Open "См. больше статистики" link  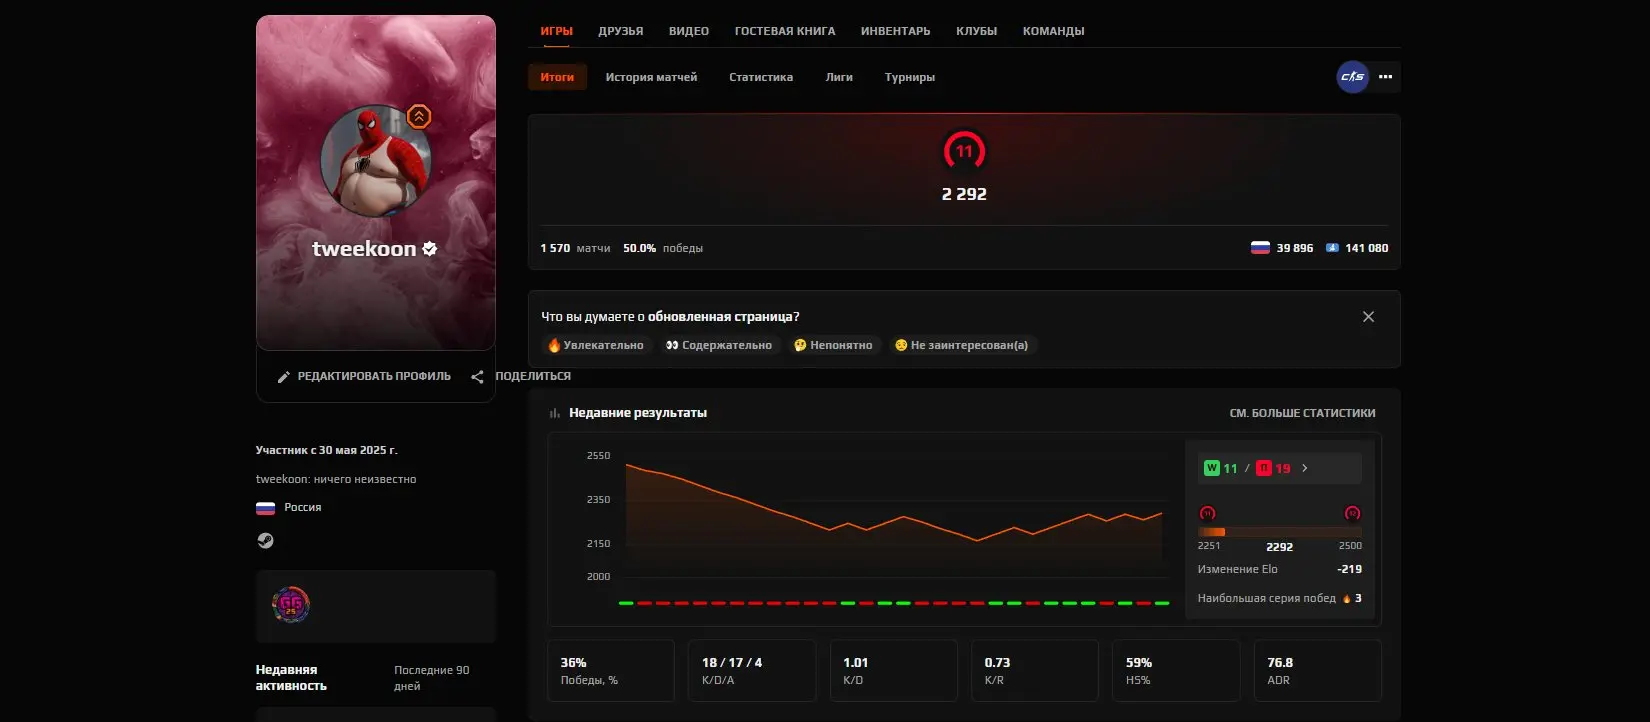(x=1302, y=413)
